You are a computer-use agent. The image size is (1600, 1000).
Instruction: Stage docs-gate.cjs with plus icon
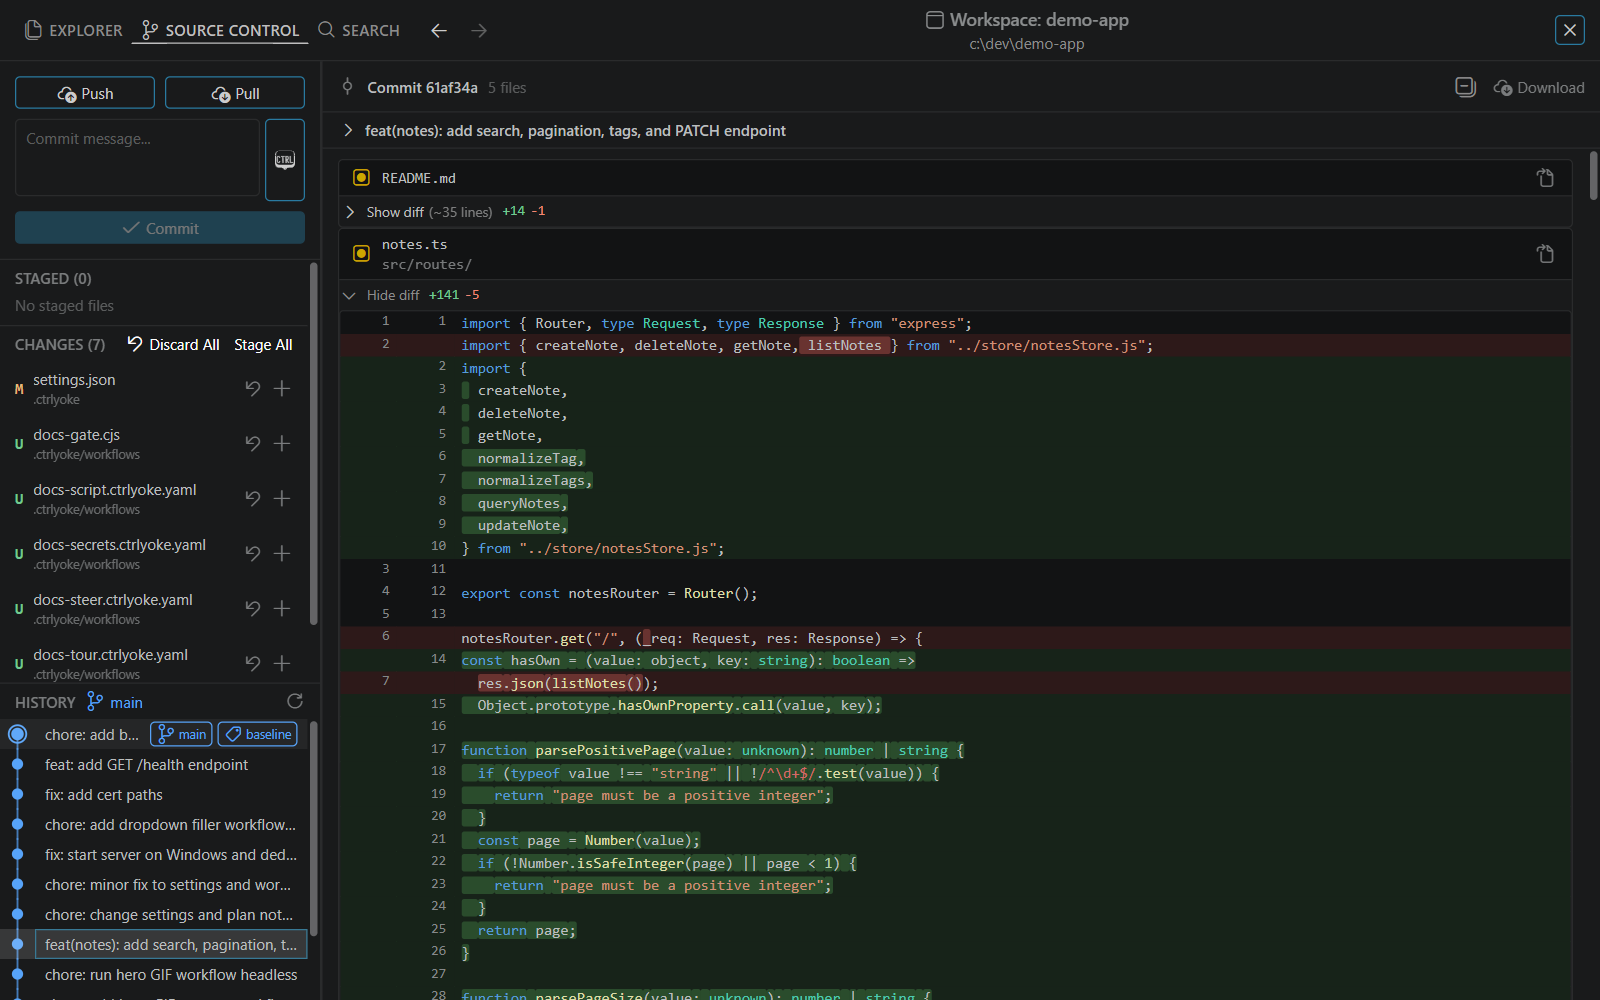pyautogui.click(x=282, y=443)
